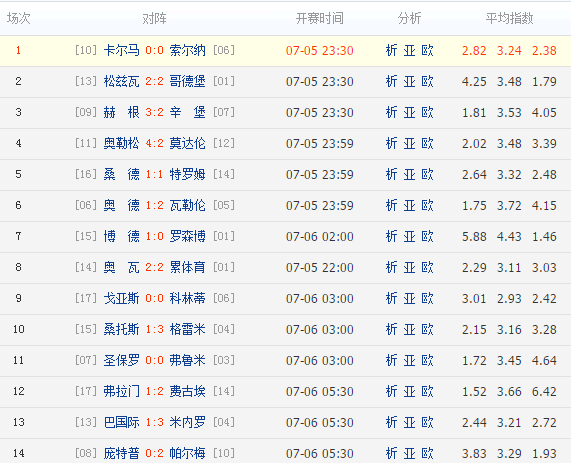Open 欧 odds for match 9 戈亚斯
The image size is (571, 463).
pyautogui.click(x=428, y=298)
